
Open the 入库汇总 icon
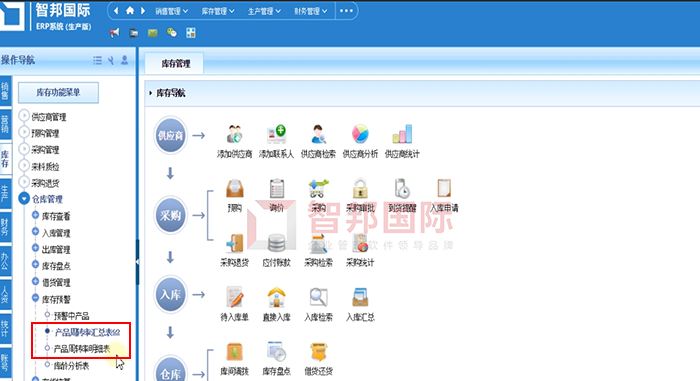pos(360,297)
